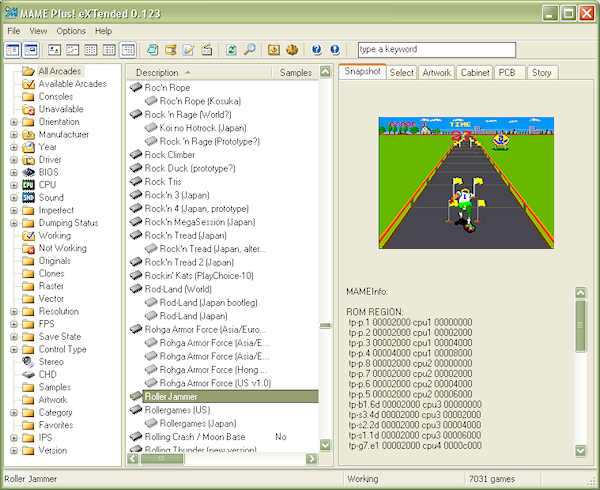Toggle the grouped view toolbar button
The height and width of the screenshot is (490, 600).
[128, 50]
